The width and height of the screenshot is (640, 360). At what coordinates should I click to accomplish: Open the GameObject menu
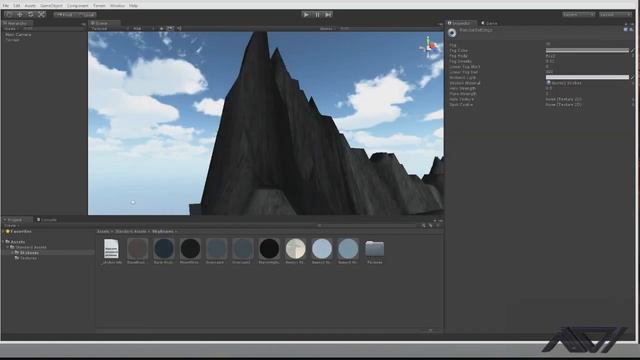[x=51, y=6]
